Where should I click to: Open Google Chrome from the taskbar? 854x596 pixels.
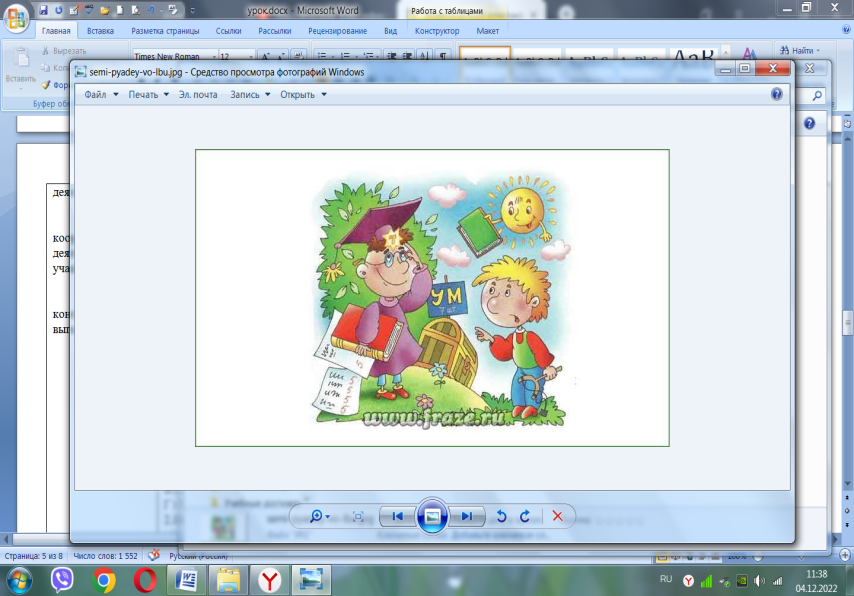[104, 580]
